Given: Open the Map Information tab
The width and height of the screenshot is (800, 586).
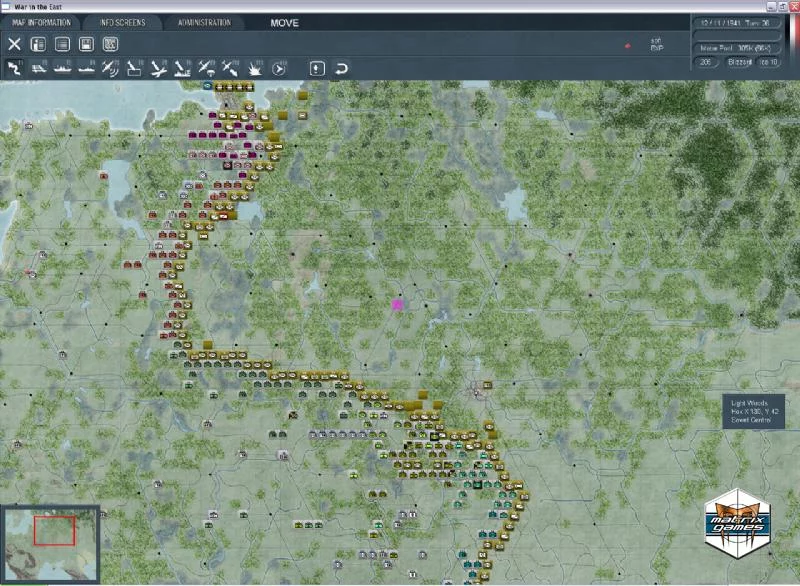Looking at the screenshot, I should [x=41, y=22].
